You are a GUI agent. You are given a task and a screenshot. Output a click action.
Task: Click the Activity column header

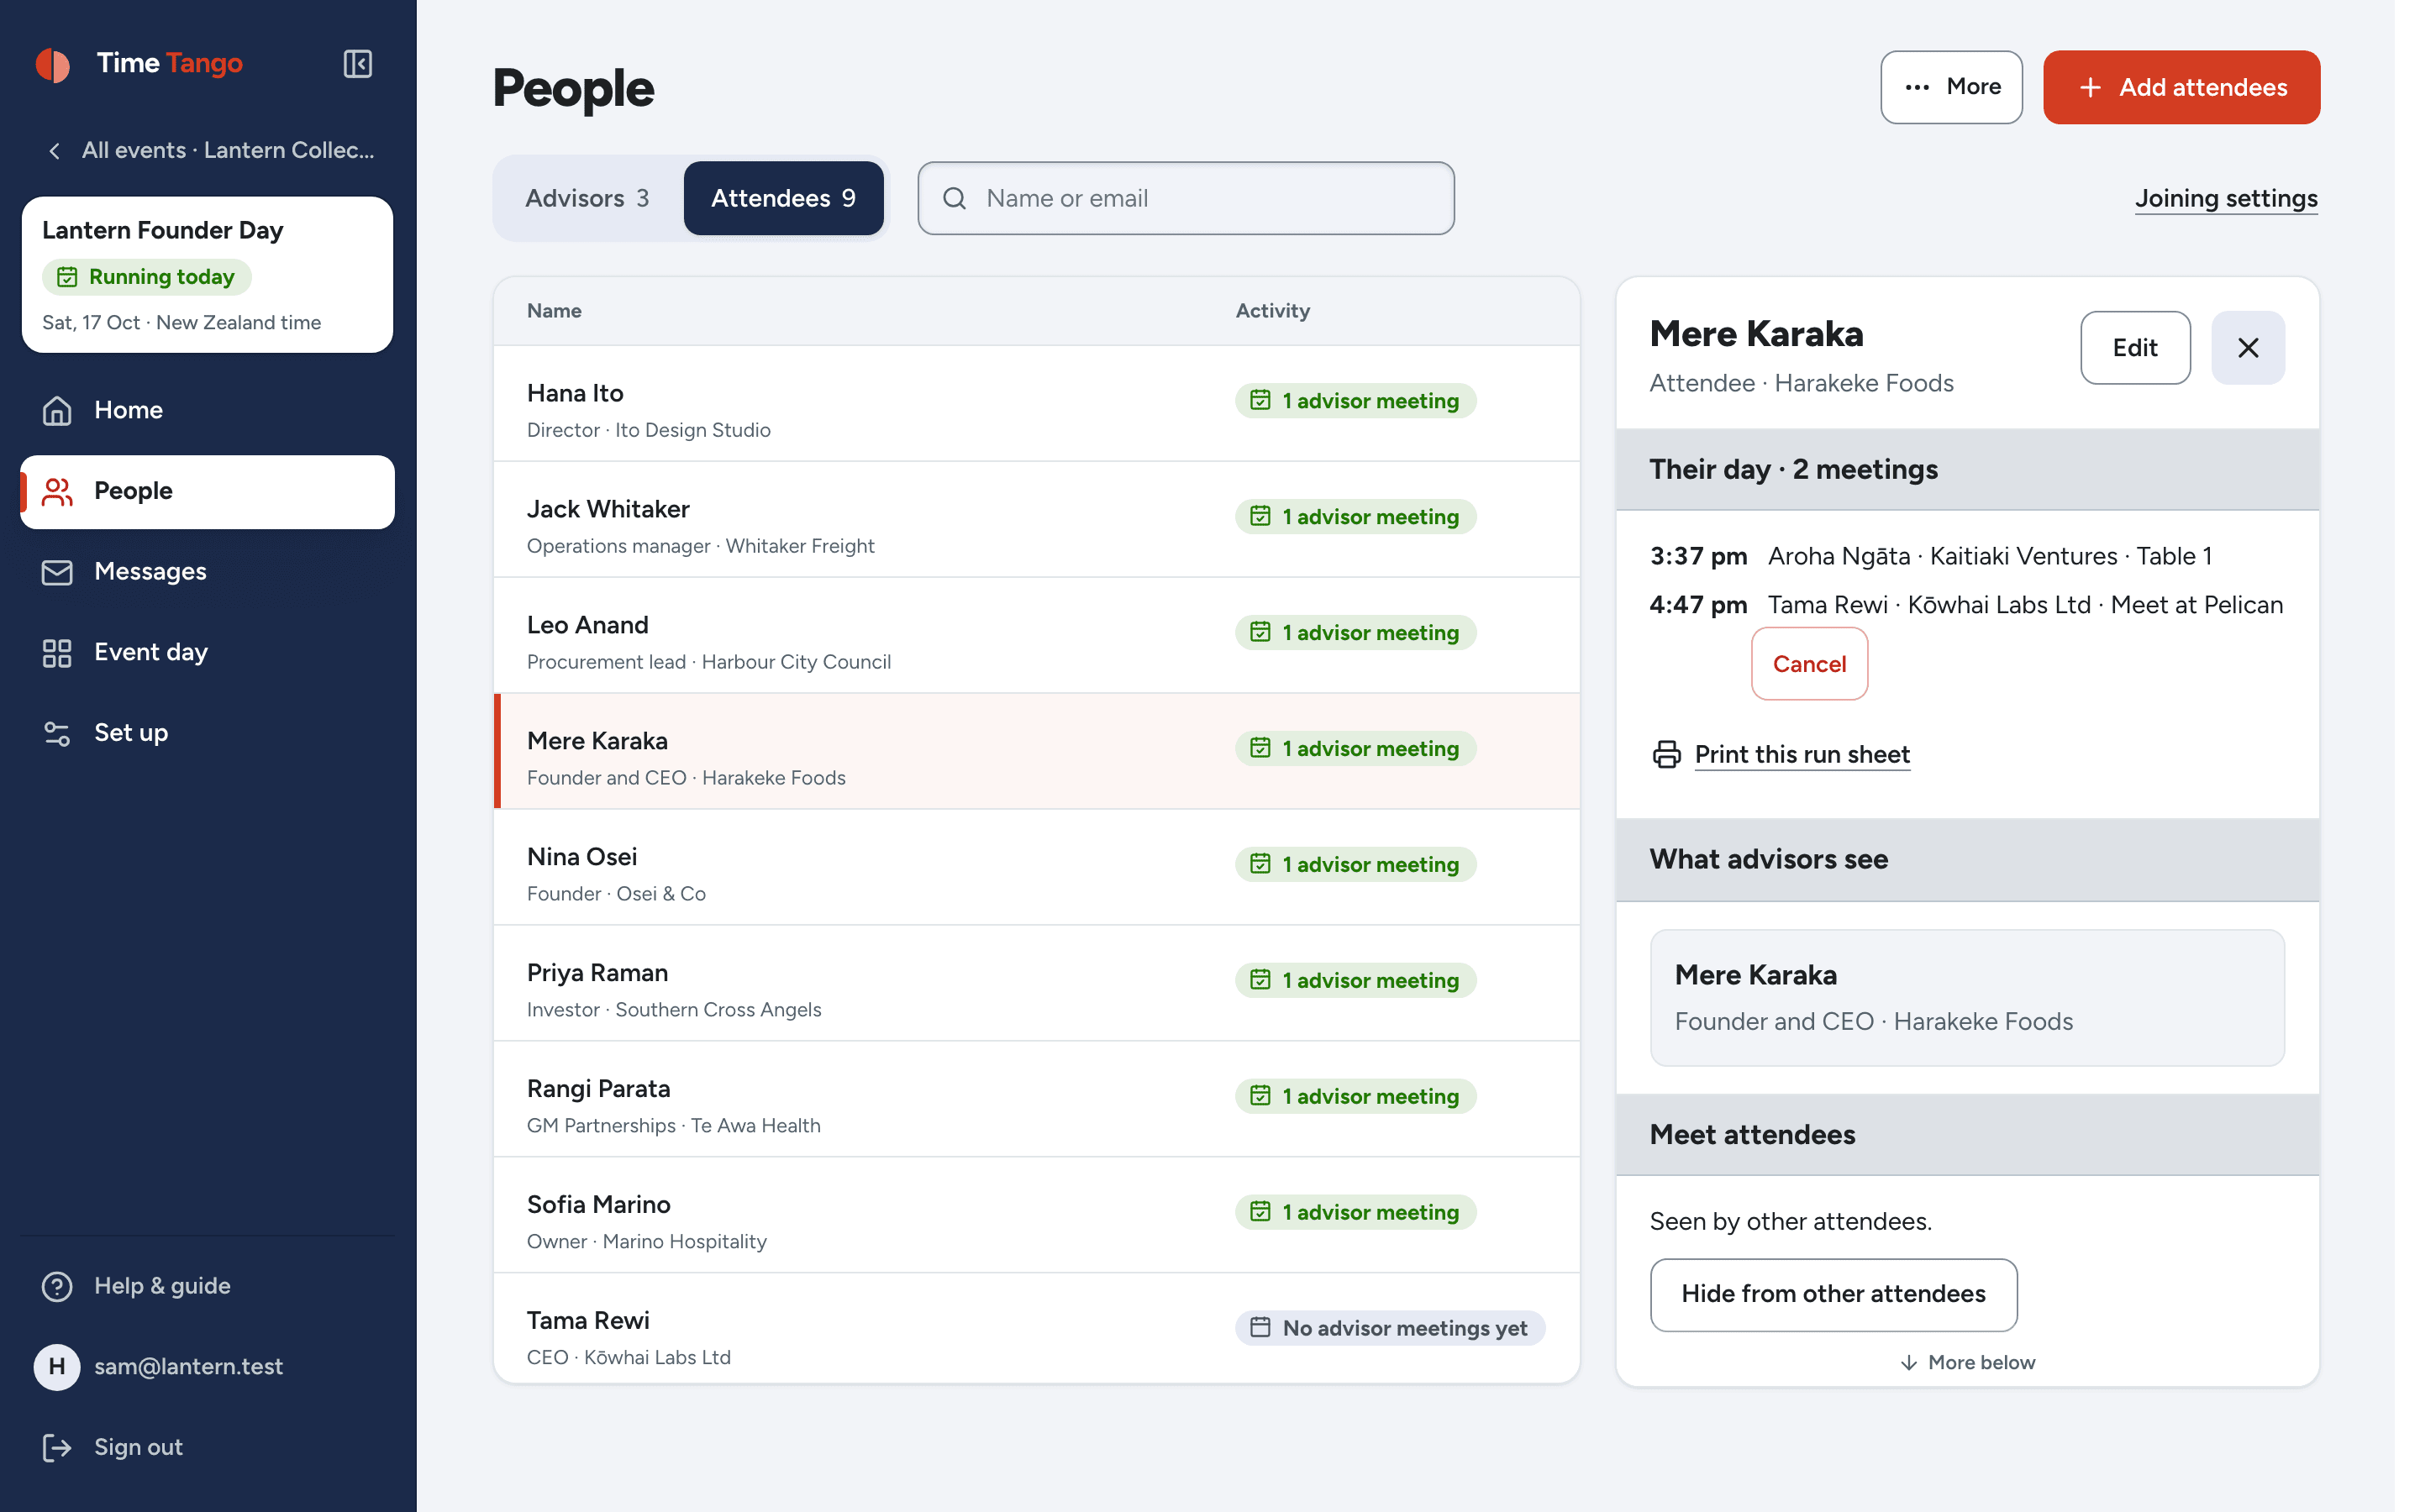pyautogui.click(x=1272, y=311)
